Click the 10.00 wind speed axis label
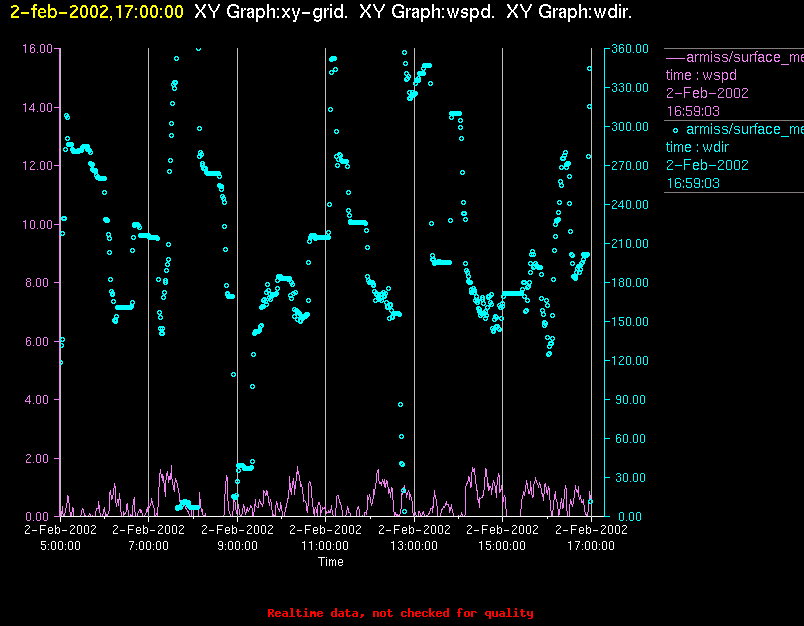This screenshot has width=804, height=626. pos(37,225)
